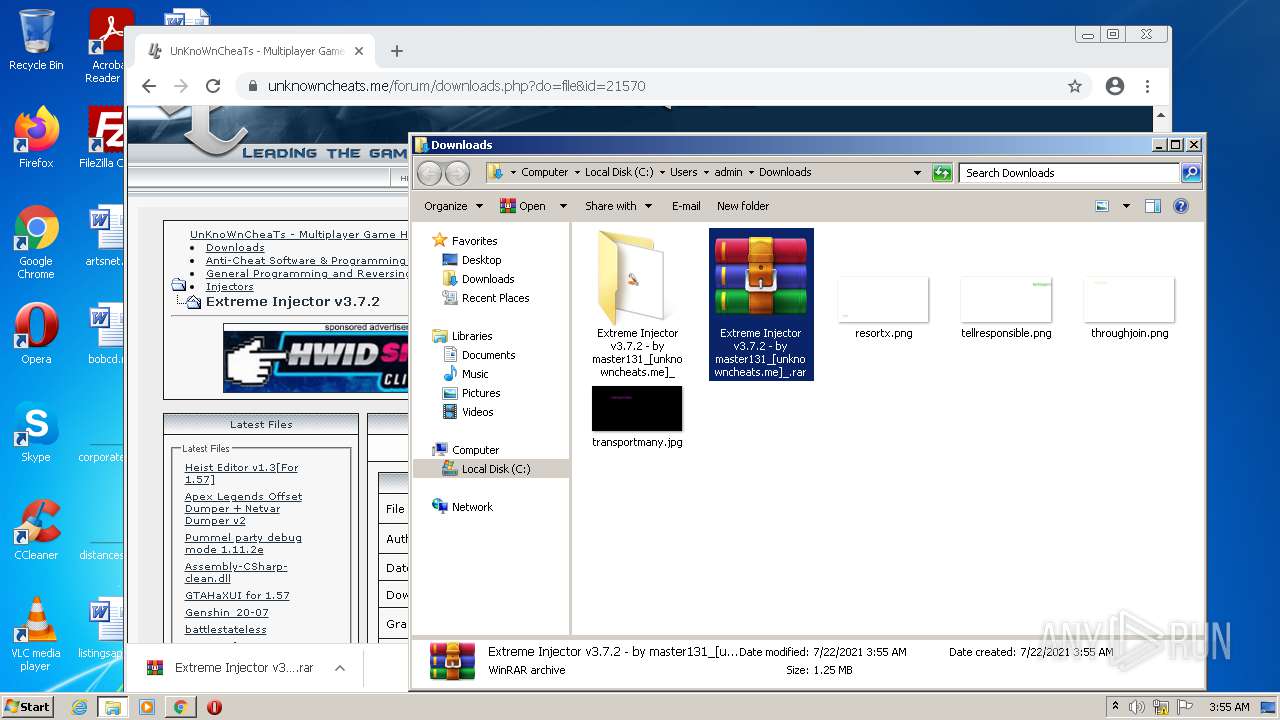The height and width of the screenshot is (720, 1280).
Task: Close the UnKnoWnCheaTs Chrome tab
Action: [x=360, y=51]
